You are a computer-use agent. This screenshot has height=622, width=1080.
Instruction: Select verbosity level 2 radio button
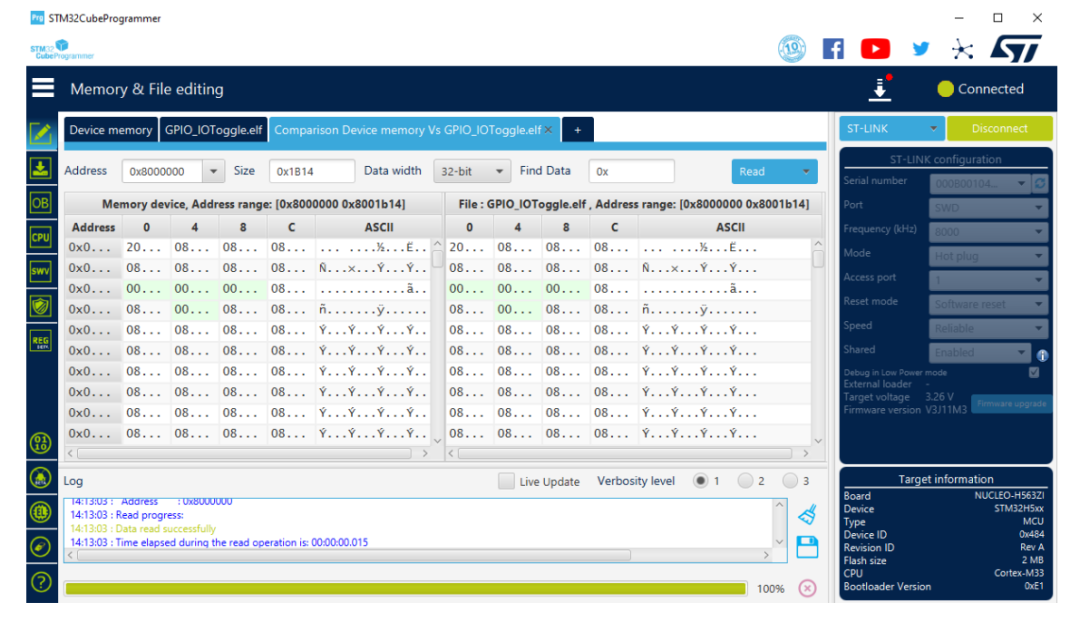(x=745, y=481)
